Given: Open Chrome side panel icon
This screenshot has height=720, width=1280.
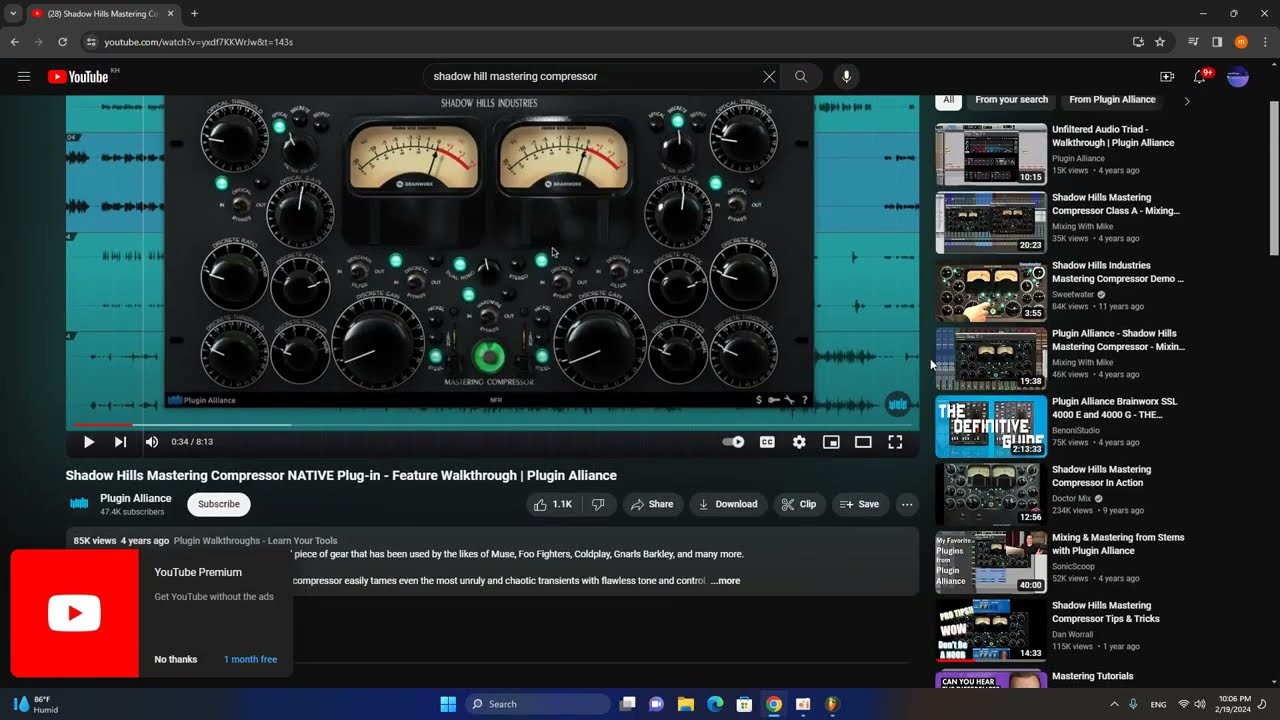Looking at the screenshot, I should [x=1217, y=42].
